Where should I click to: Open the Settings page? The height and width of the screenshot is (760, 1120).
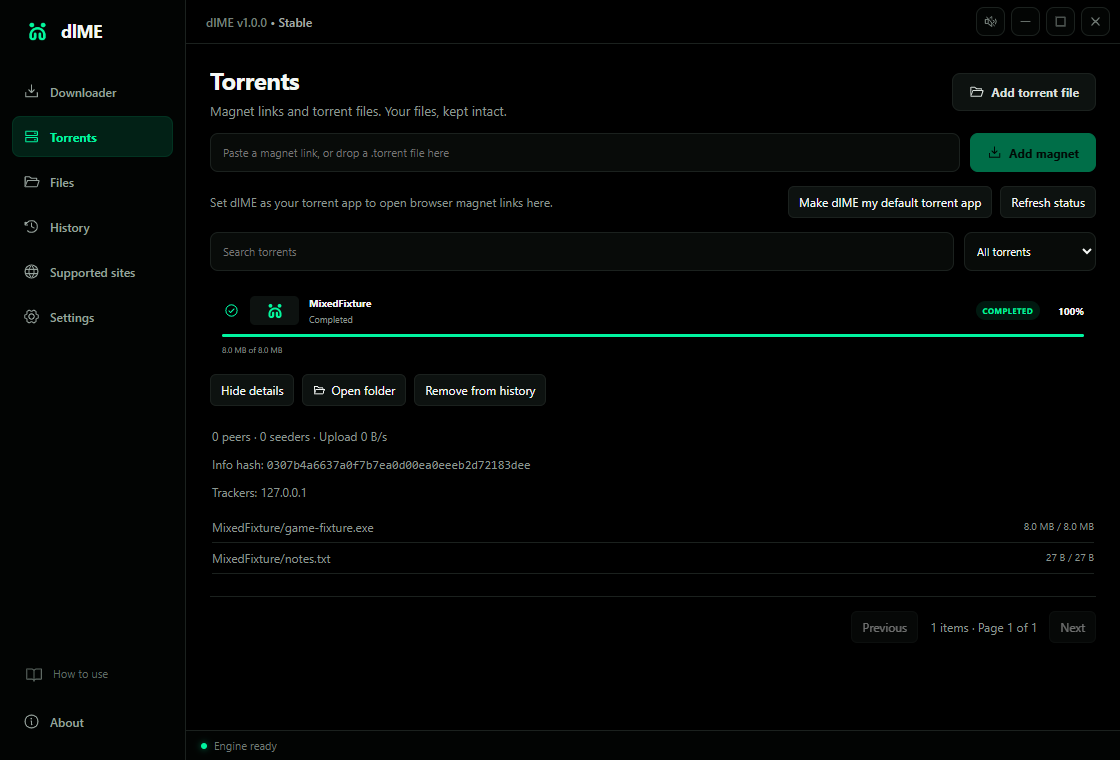click(x=92, y=317)
